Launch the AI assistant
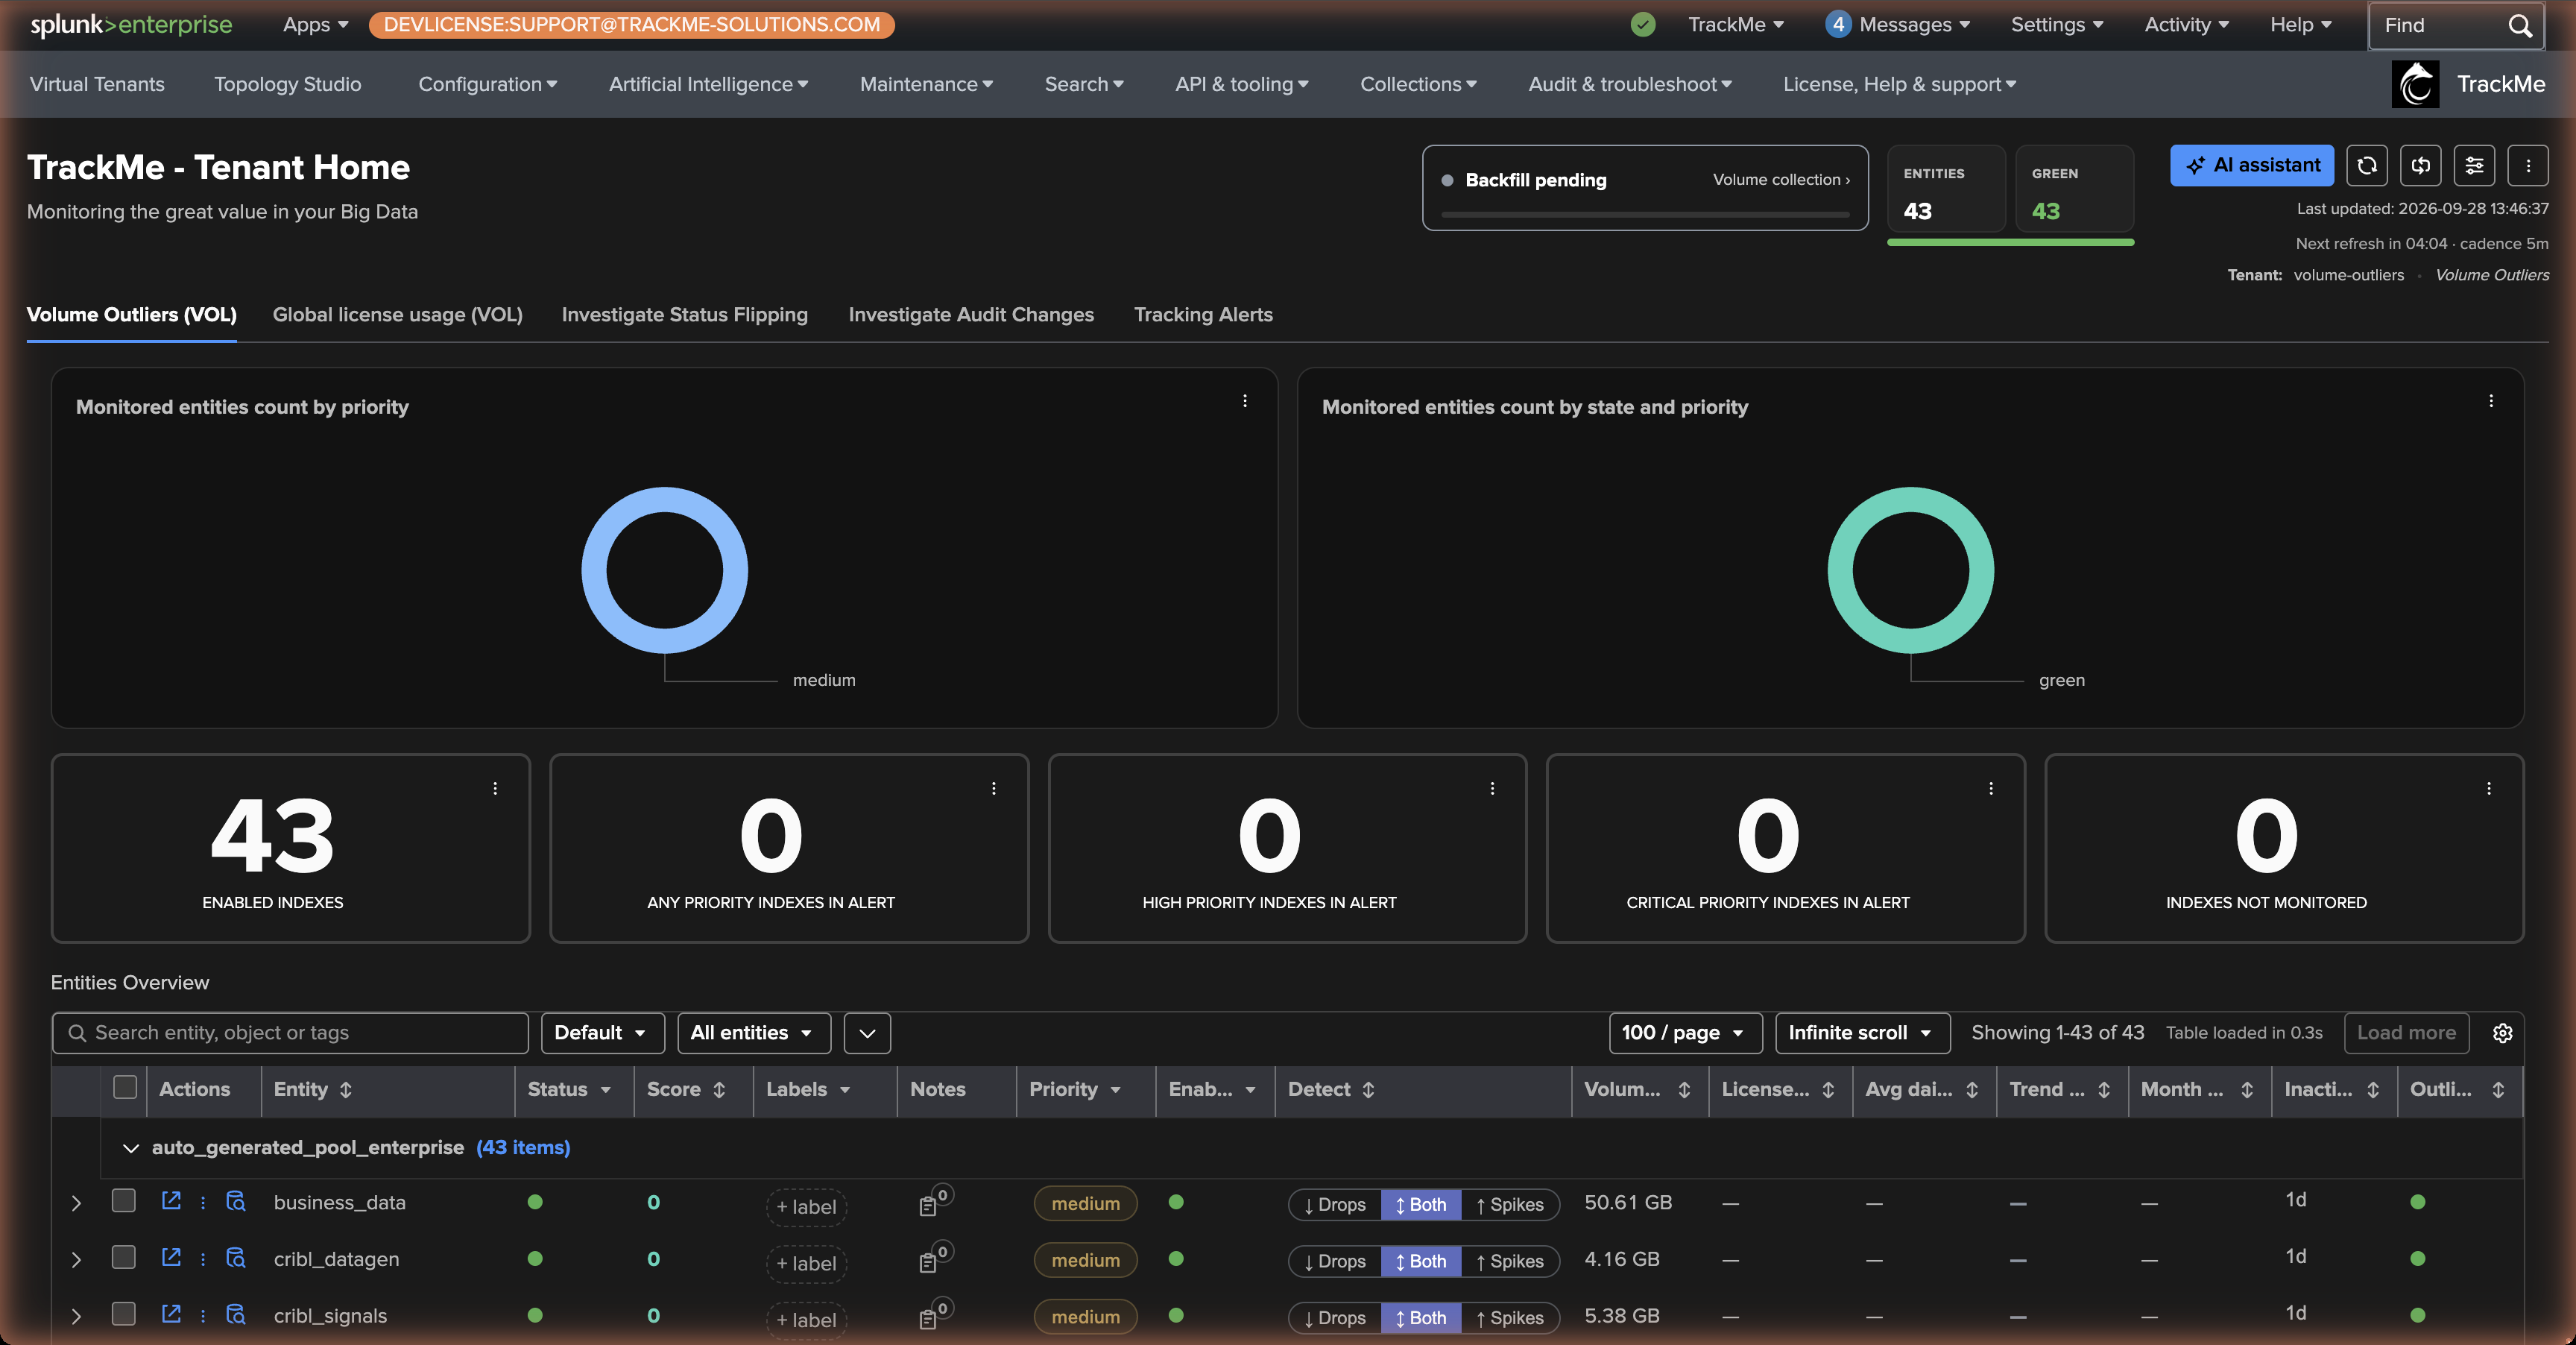The image size is (2576, 1345). pyautogui.click(x=2252, y=166)
